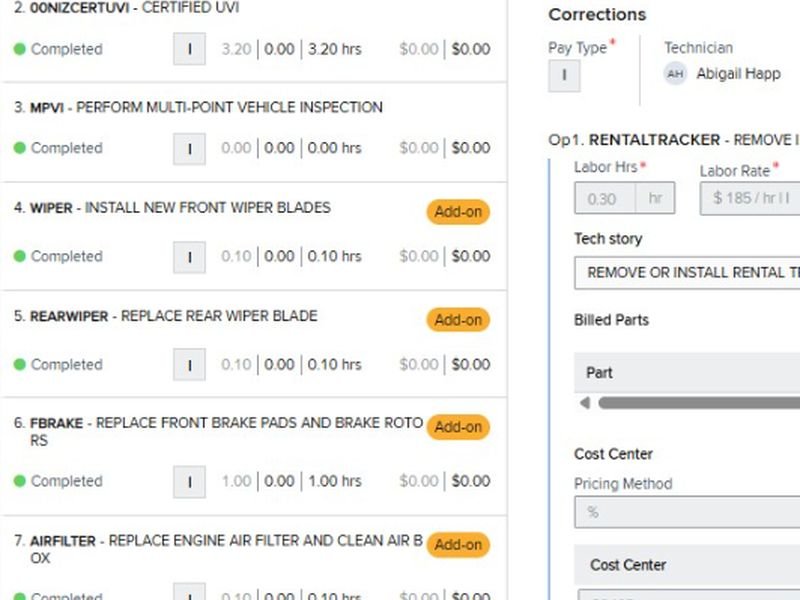The image size is (800, 600).
Task: Click the Tech story text field
Action: coord(687,273)
